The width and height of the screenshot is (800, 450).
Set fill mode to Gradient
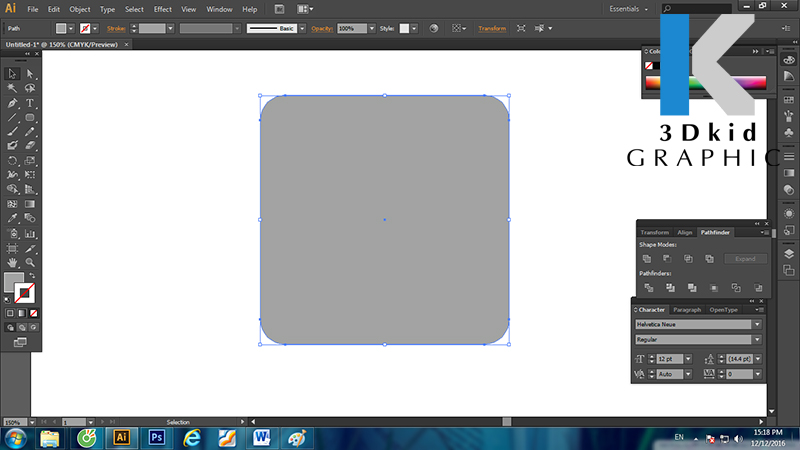click(x=21, y=313)
